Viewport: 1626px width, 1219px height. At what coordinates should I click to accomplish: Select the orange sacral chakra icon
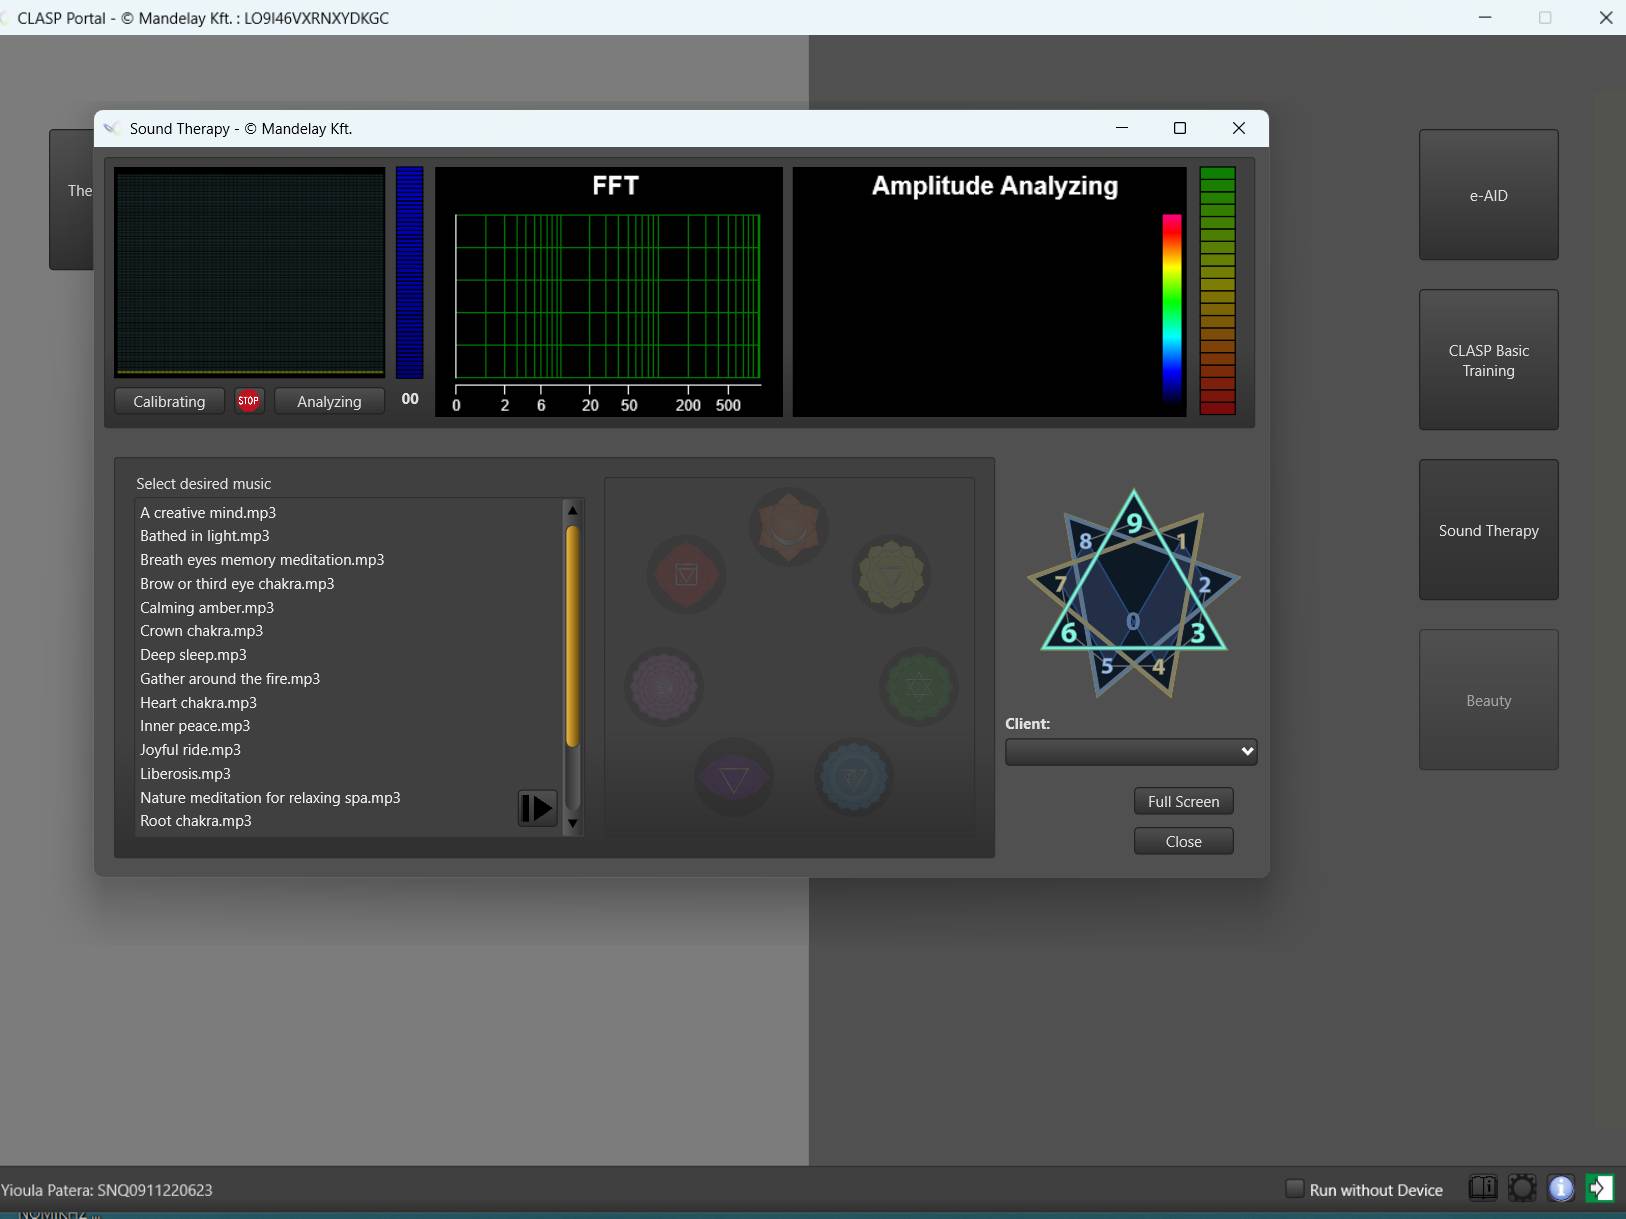[x=788, y=527]
